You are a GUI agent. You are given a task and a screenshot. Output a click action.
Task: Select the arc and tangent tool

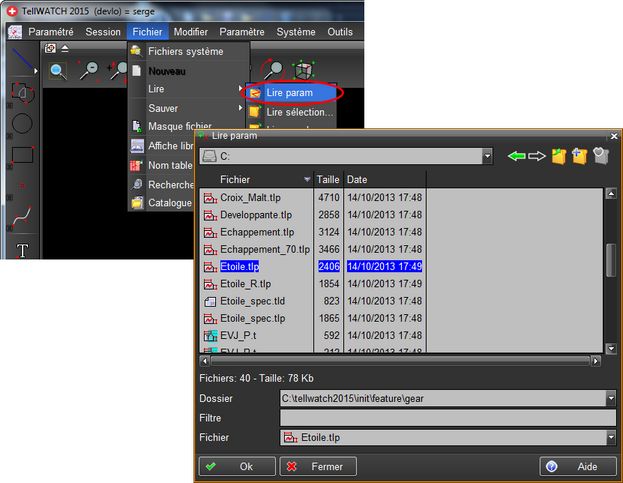(x=23, y=93)
